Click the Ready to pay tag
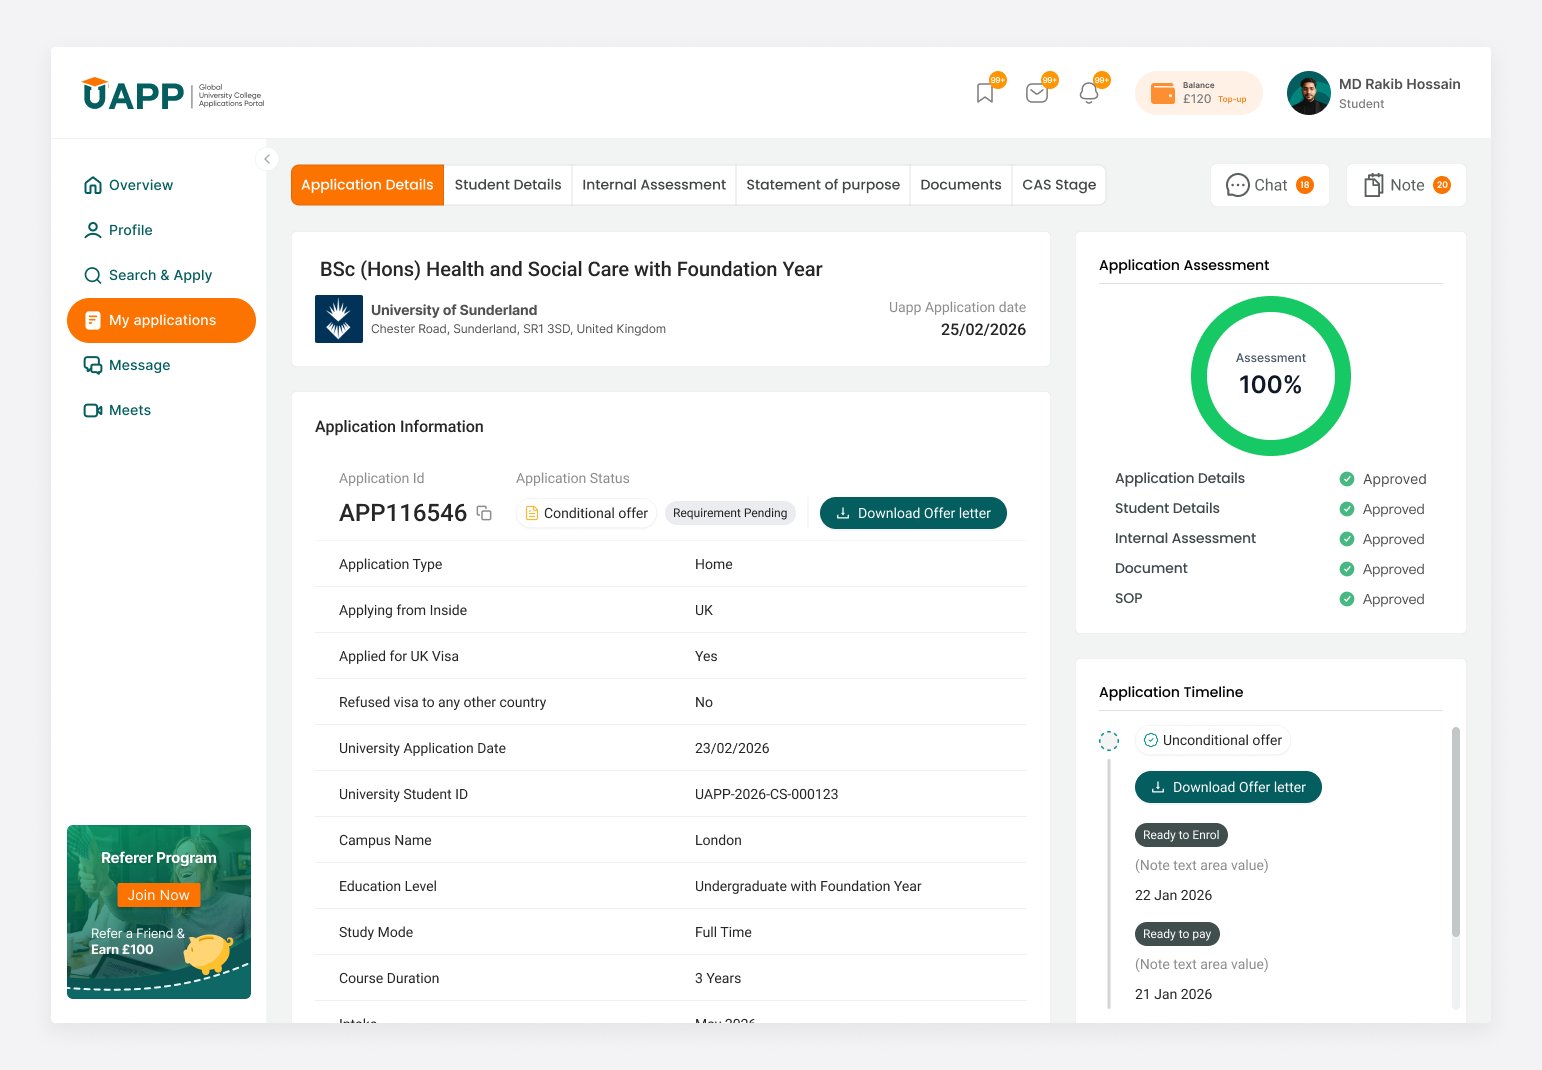This screenshot has height=1070, width=1542. 1177,934
